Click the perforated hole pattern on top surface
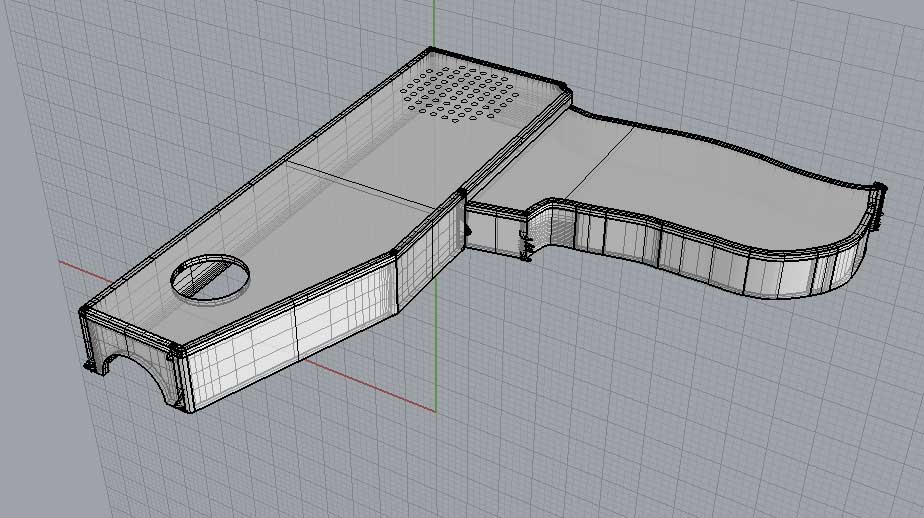The image size is (924, 518). (460, 94)
